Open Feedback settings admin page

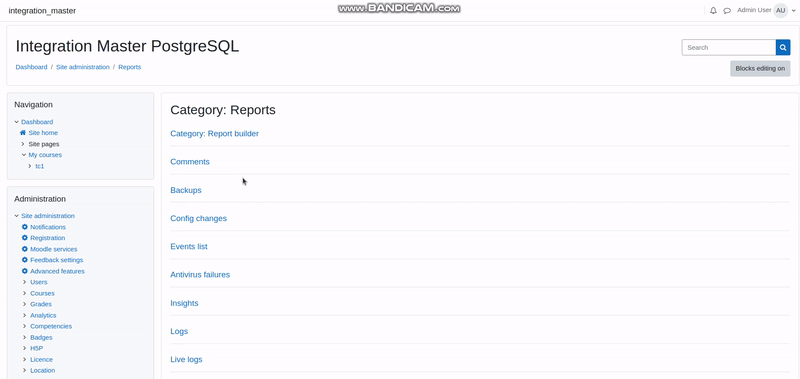(57, 260)
